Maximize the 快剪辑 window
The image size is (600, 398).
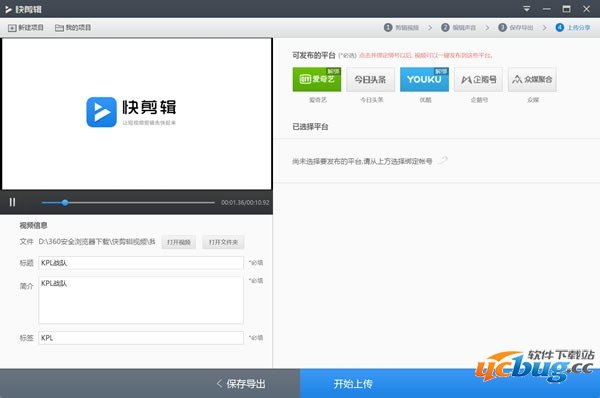[x=566, y=9]
